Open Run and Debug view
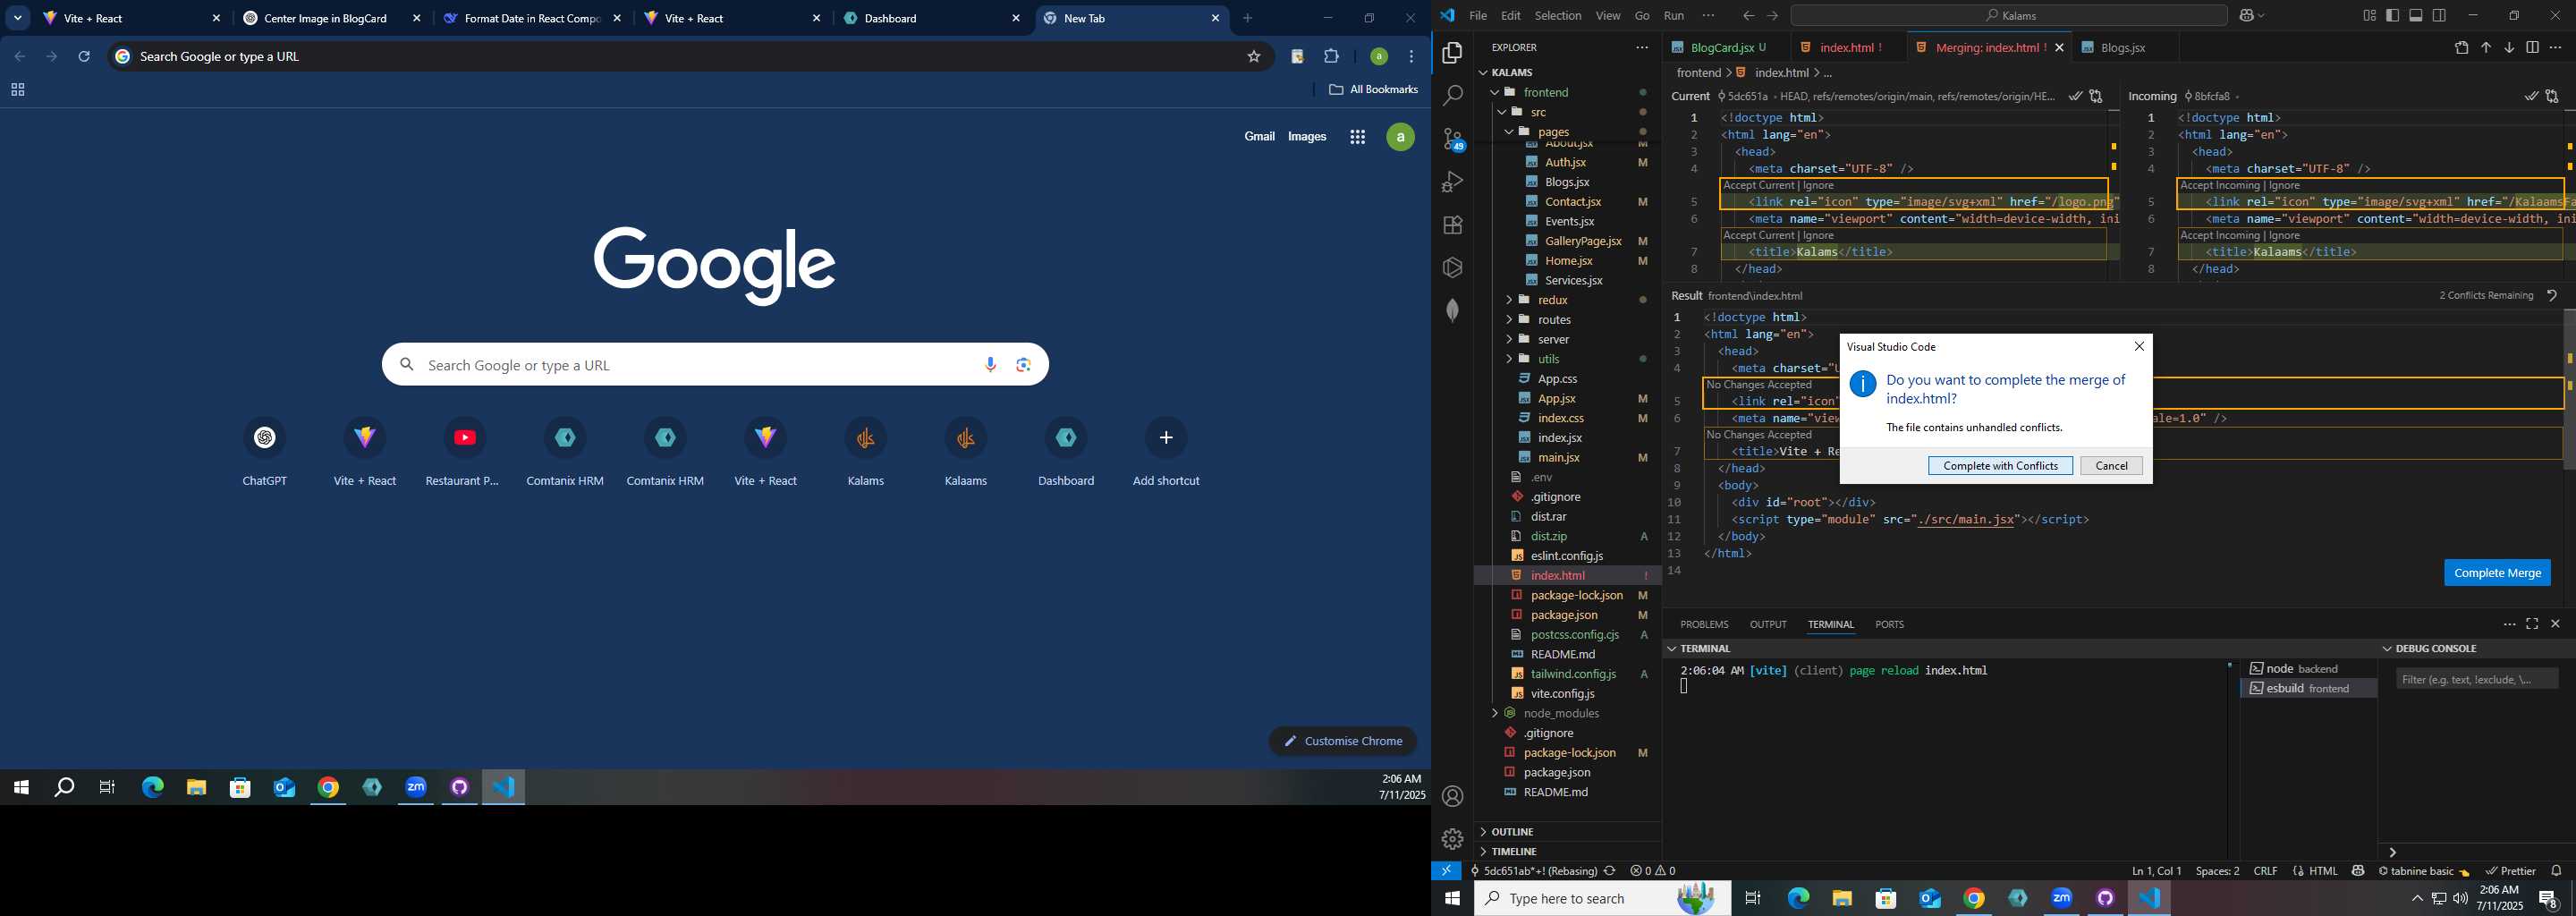 (x=1452, y=182)
